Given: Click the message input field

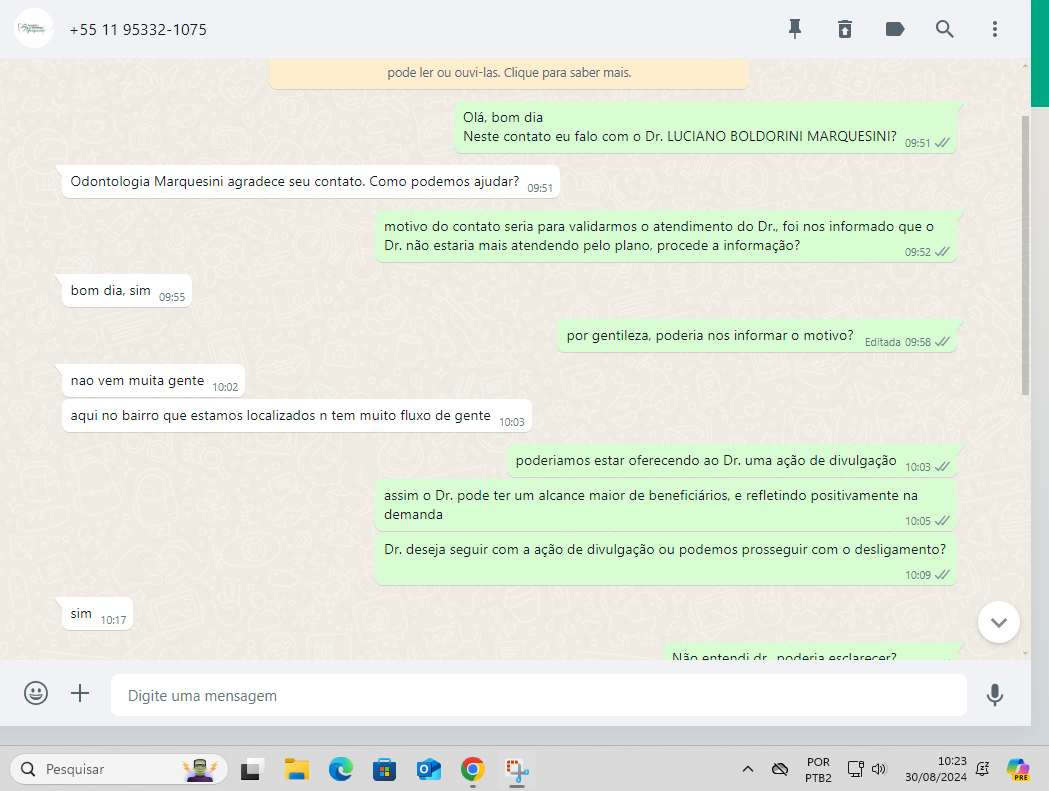Looking at the screenshot, I should pyautogui.click(x=539, y=695).
